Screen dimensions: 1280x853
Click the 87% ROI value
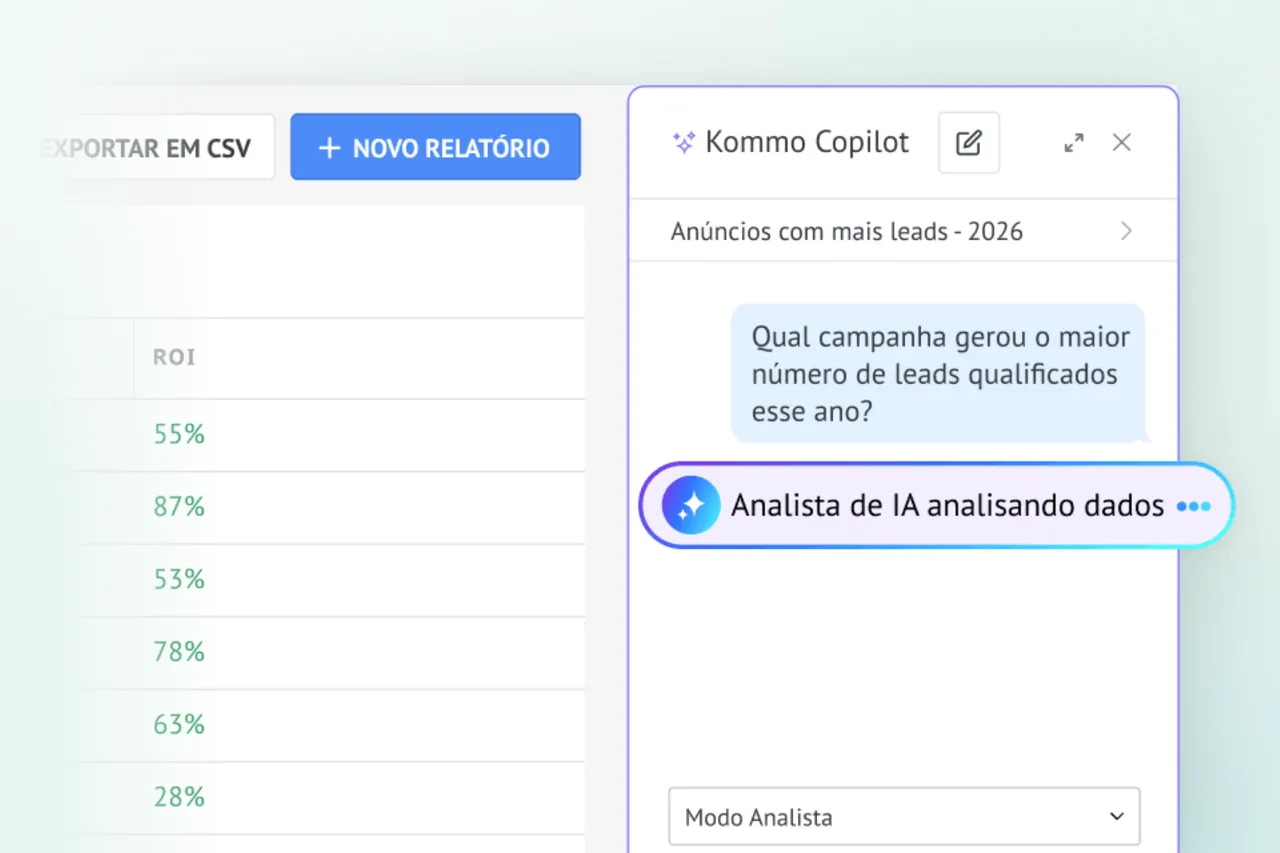[x=179, y=507]
